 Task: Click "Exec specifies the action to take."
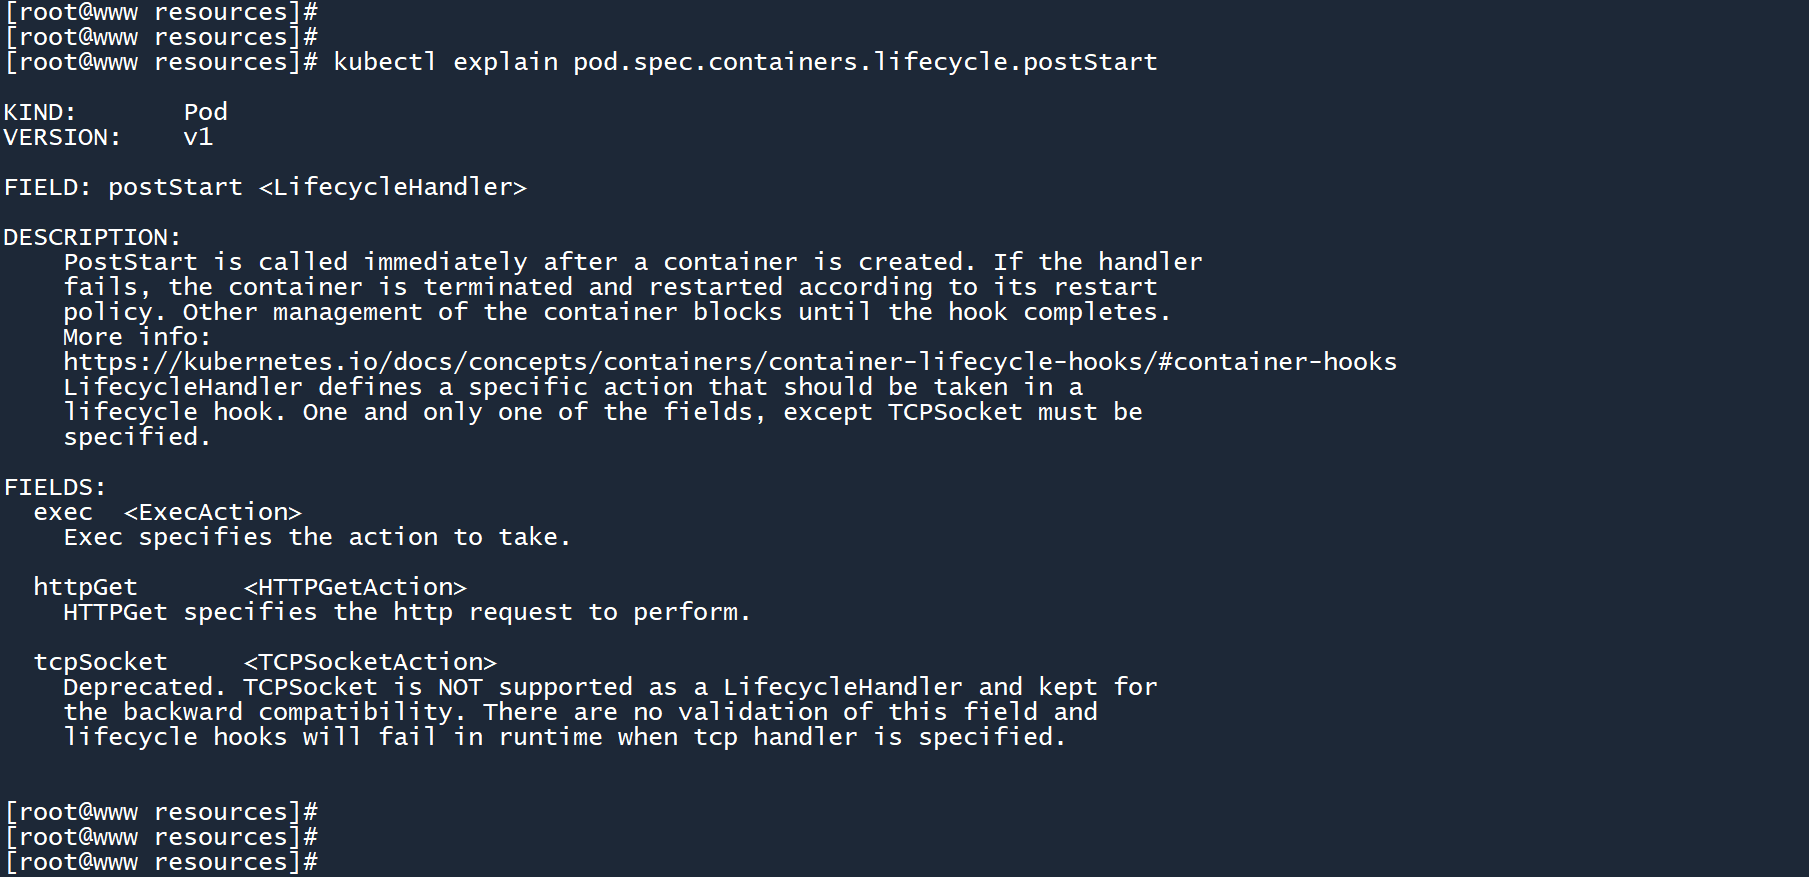point(316,537)
